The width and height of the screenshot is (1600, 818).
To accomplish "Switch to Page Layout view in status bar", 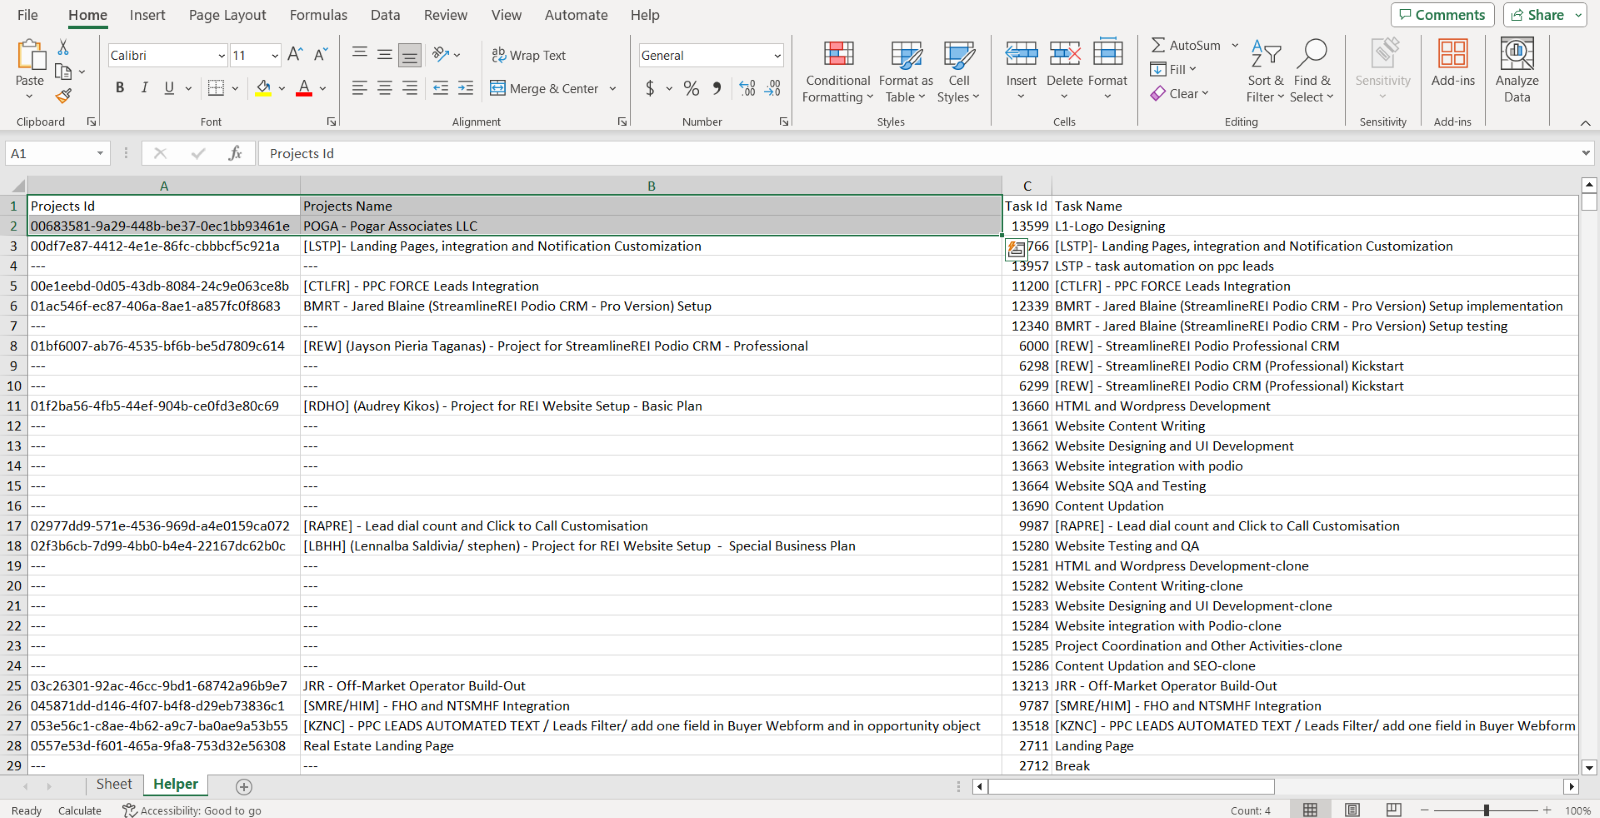I will click(1352, 810).
